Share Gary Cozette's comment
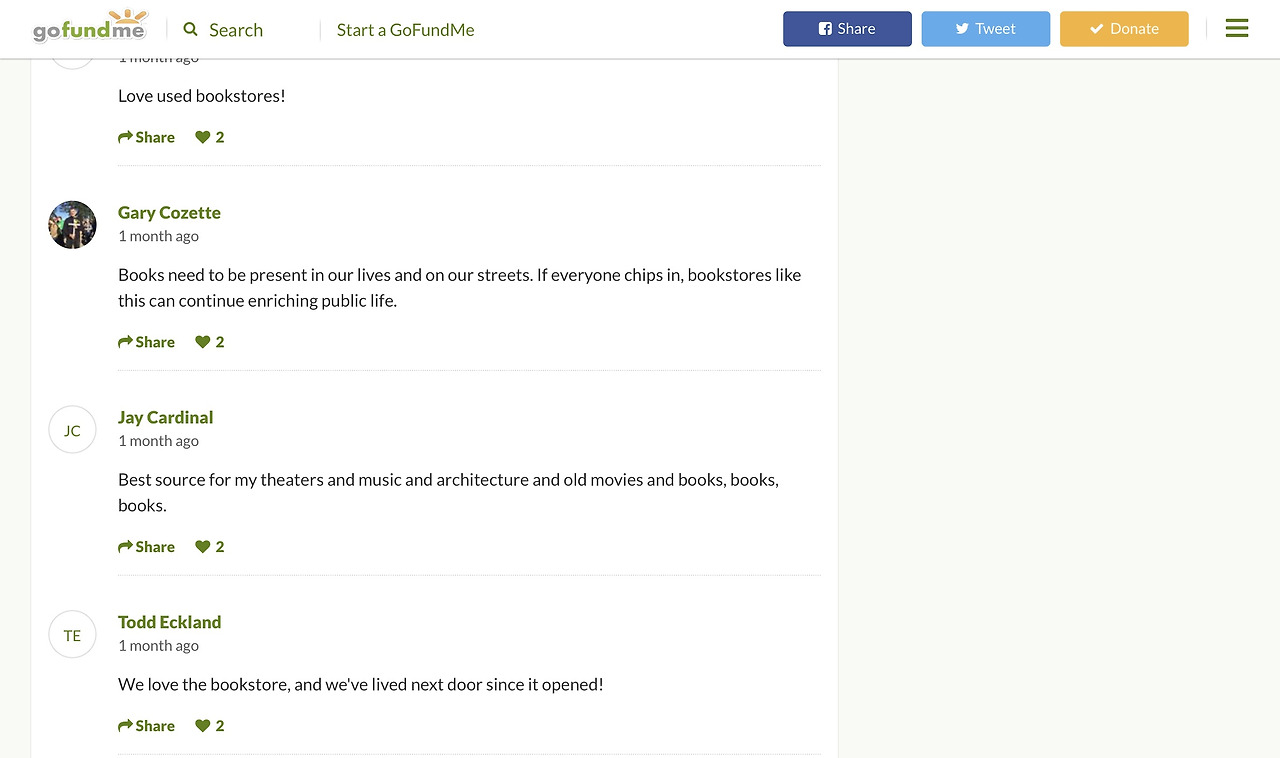 click(x=146, y=342)
